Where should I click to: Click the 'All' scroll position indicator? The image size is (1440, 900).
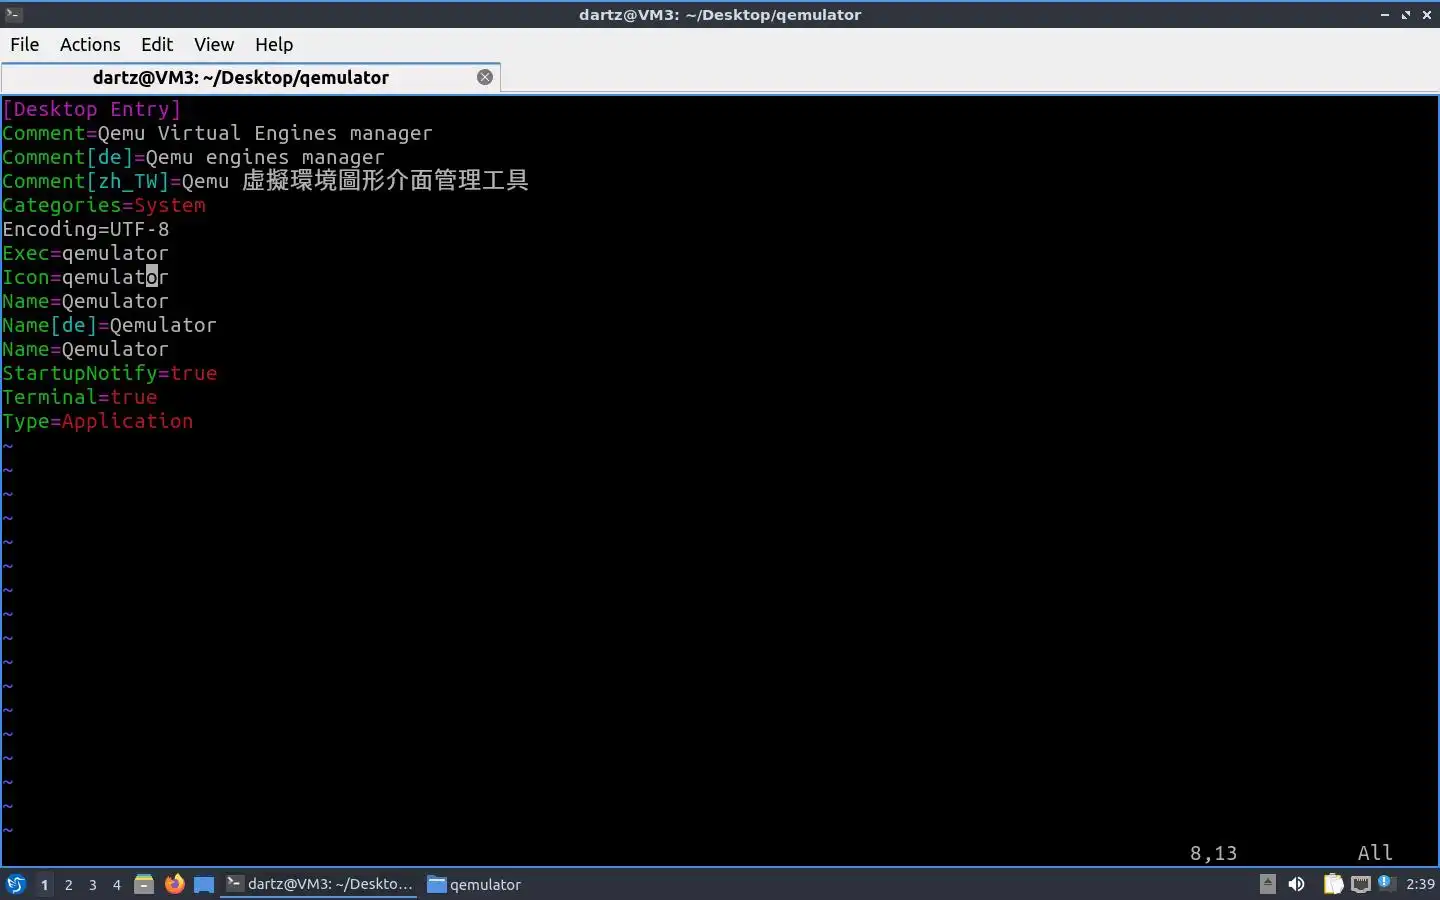1375,853
